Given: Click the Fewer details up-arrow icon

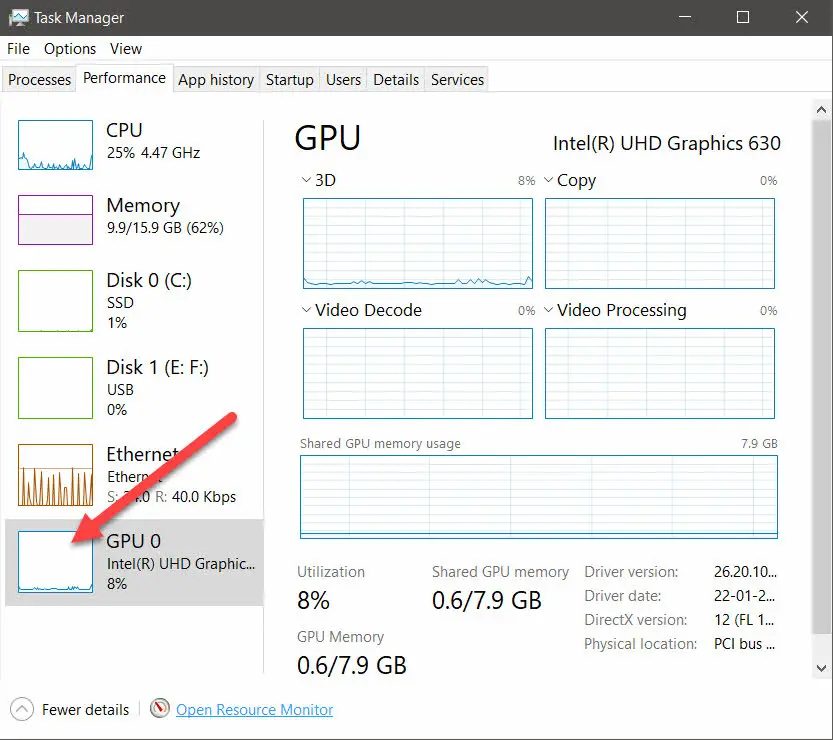Looking at the screenshot, I should [22, 709].
